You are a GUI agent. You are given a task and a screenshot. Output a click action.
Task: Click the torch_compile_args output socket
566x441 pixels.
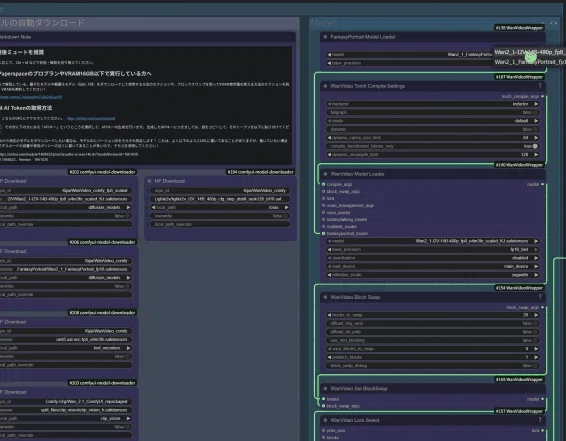tap(542, 96)
